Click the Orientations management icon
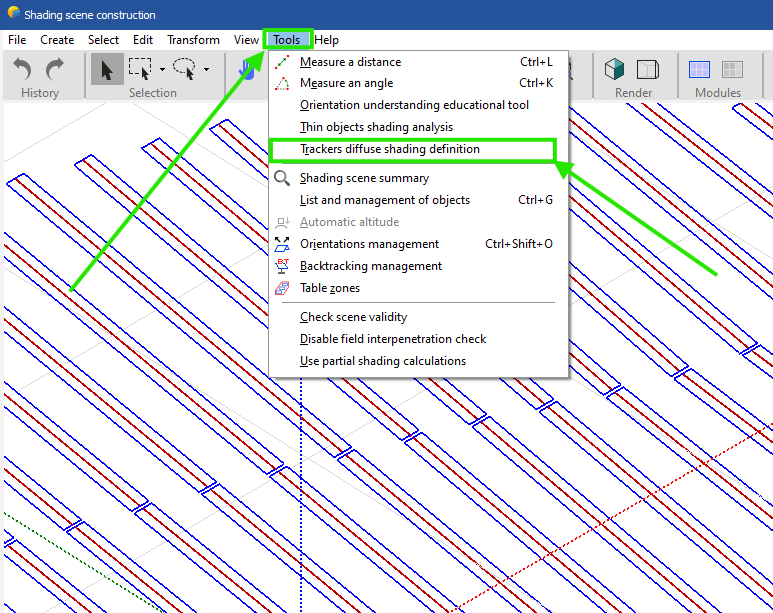This screenshot has height=613, width=773. click(282, 244)
